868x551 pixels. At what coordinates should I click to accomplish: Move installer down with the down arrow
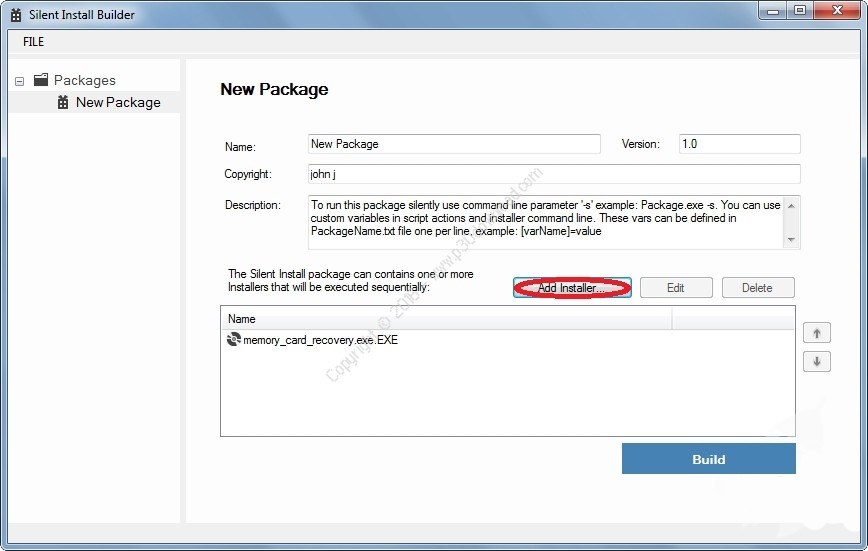click(816, 362)
